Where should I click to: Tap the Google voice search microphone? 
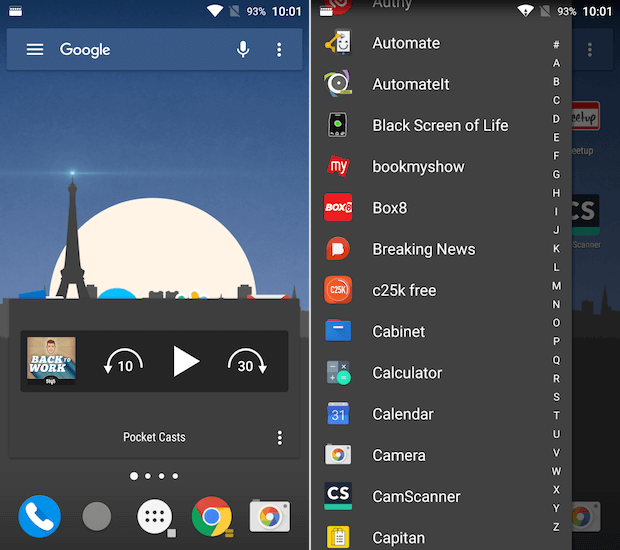(243, 50)
